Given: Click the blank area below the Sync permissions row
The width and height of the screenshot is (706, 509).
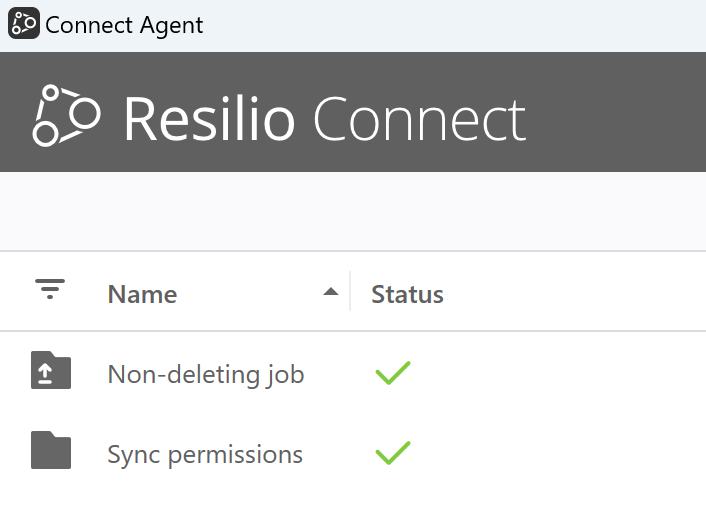Looking at the screenshot, I should [x=352, y=494].
